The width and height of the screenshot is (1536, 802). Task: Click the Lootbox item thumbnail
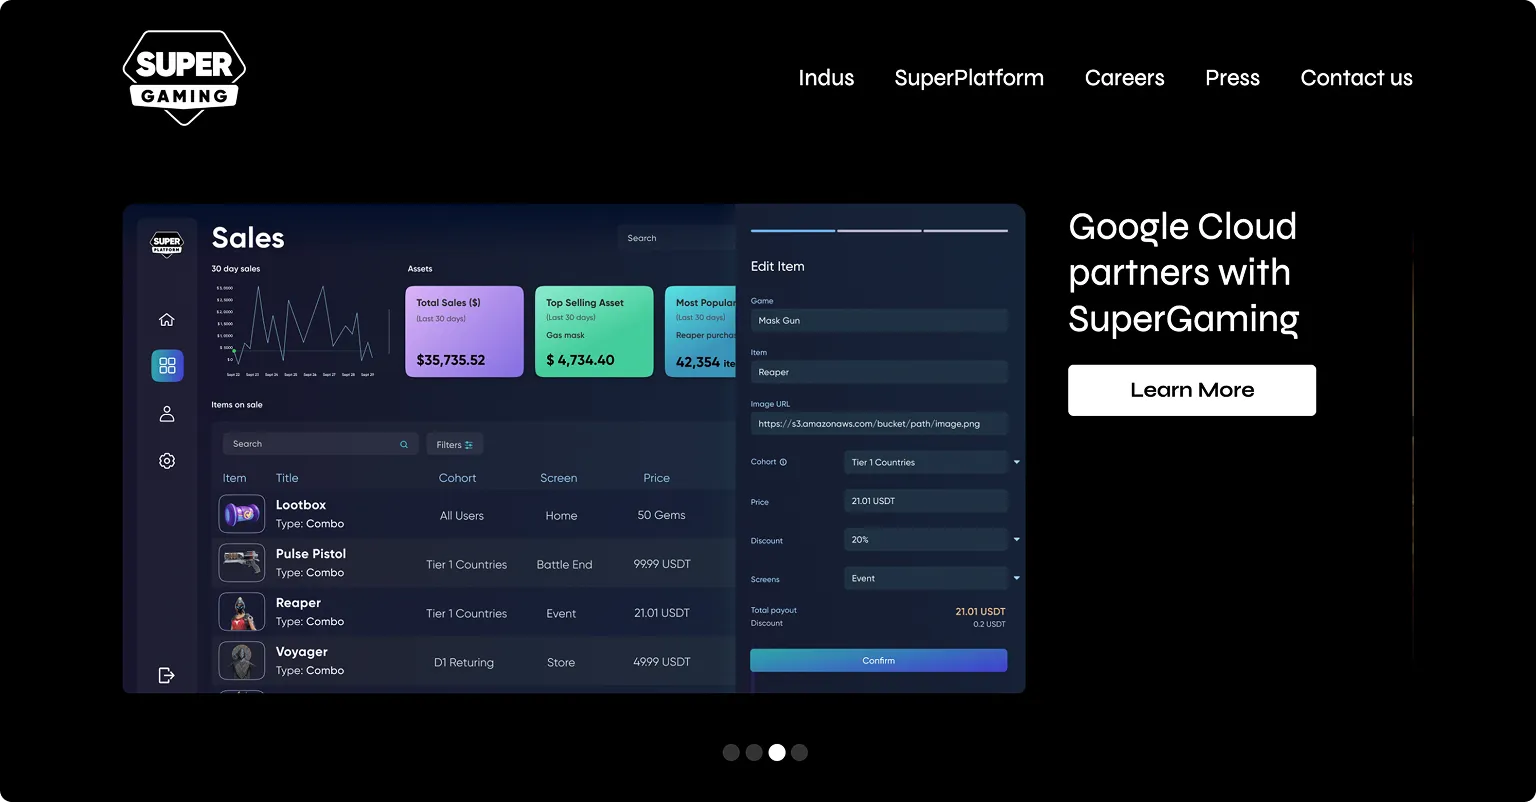click(x=242, y=514)
